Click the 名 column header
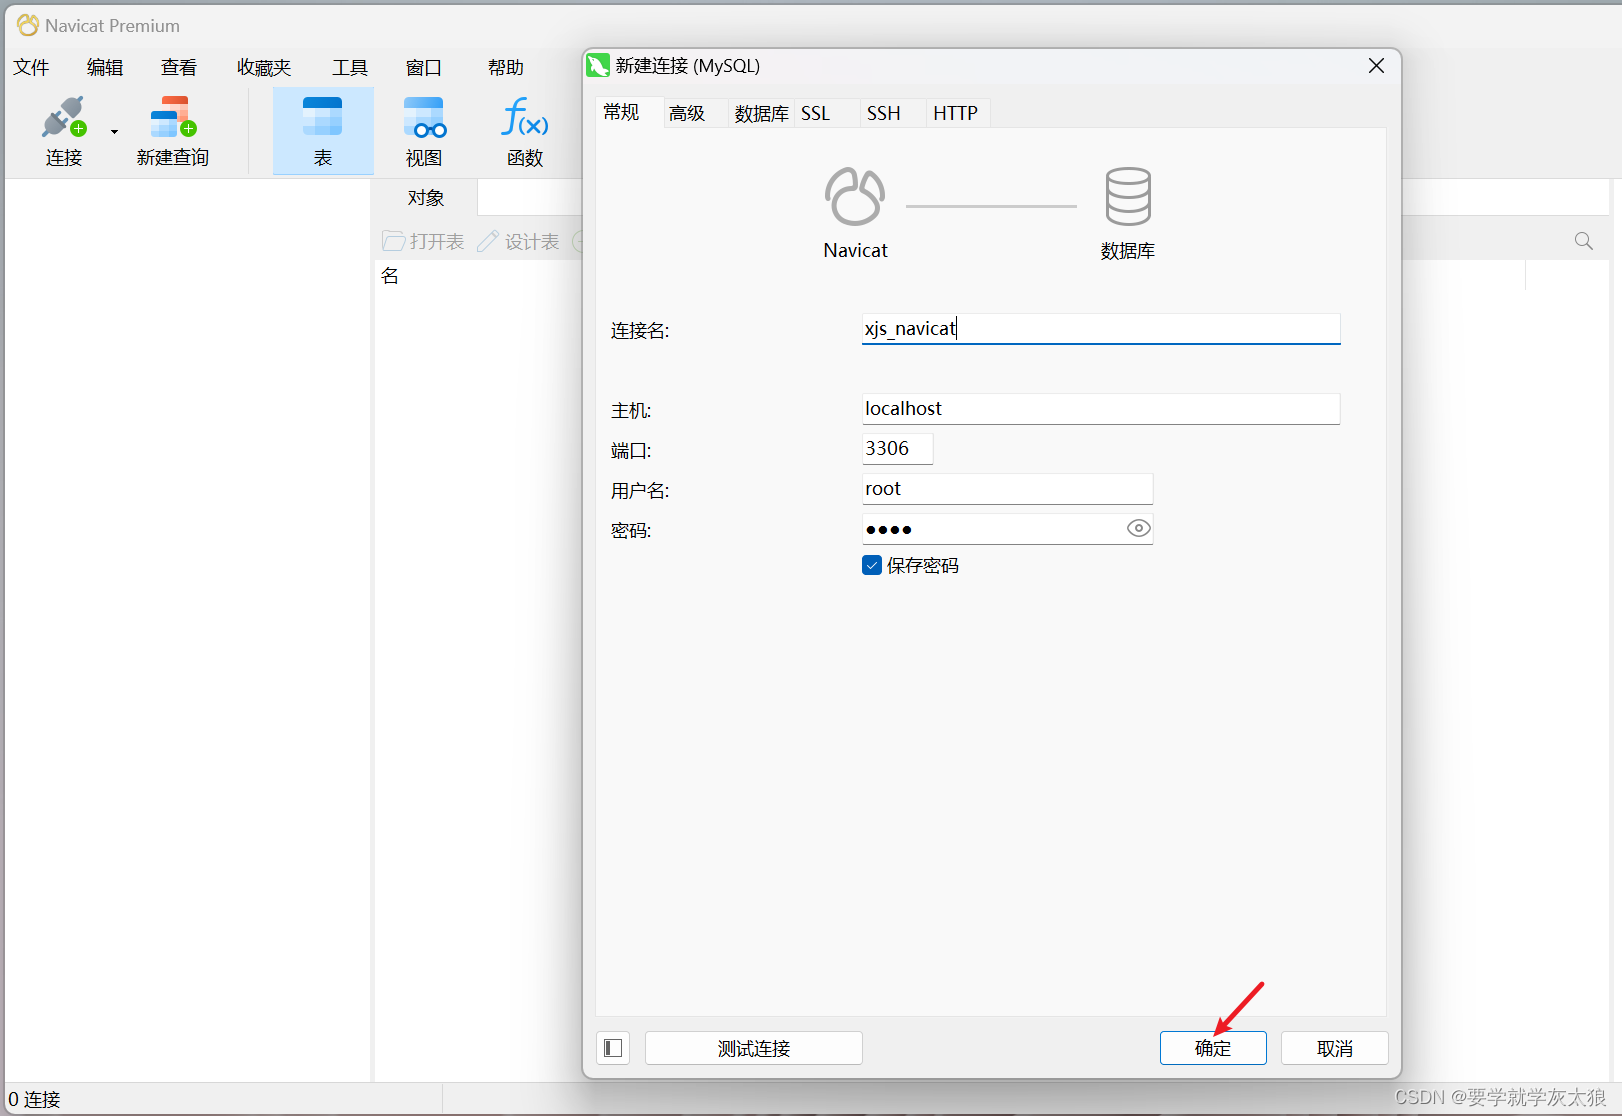The image size is (1622, 1116). (x=390, y=276)
